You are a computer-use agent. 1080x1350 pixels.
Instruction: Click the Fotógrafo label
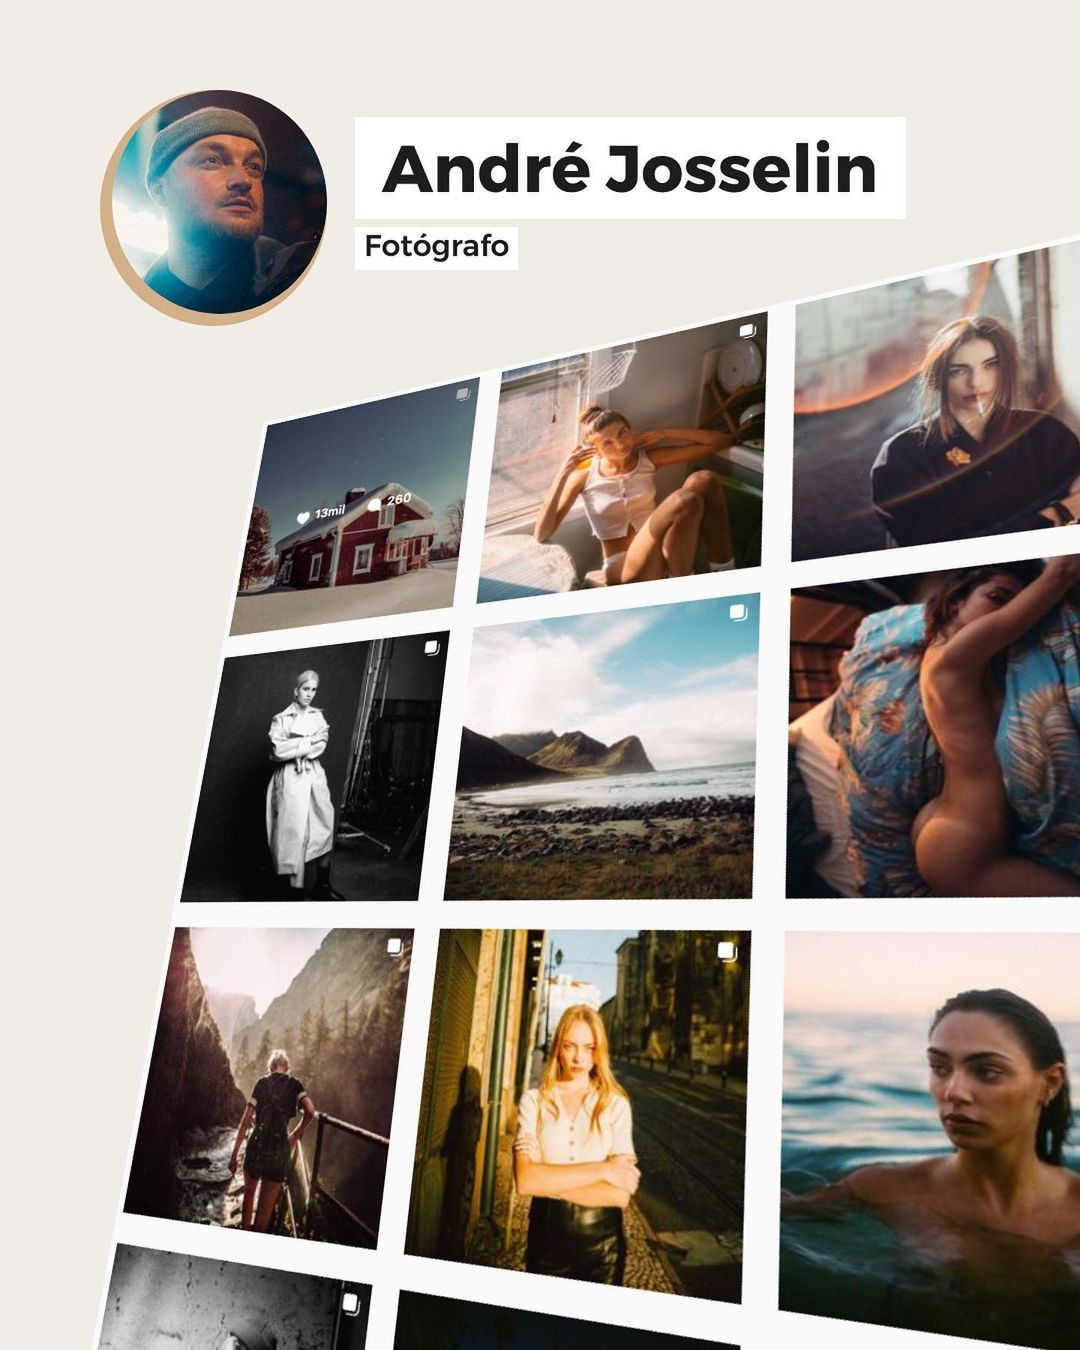click(x=436, y=246)
